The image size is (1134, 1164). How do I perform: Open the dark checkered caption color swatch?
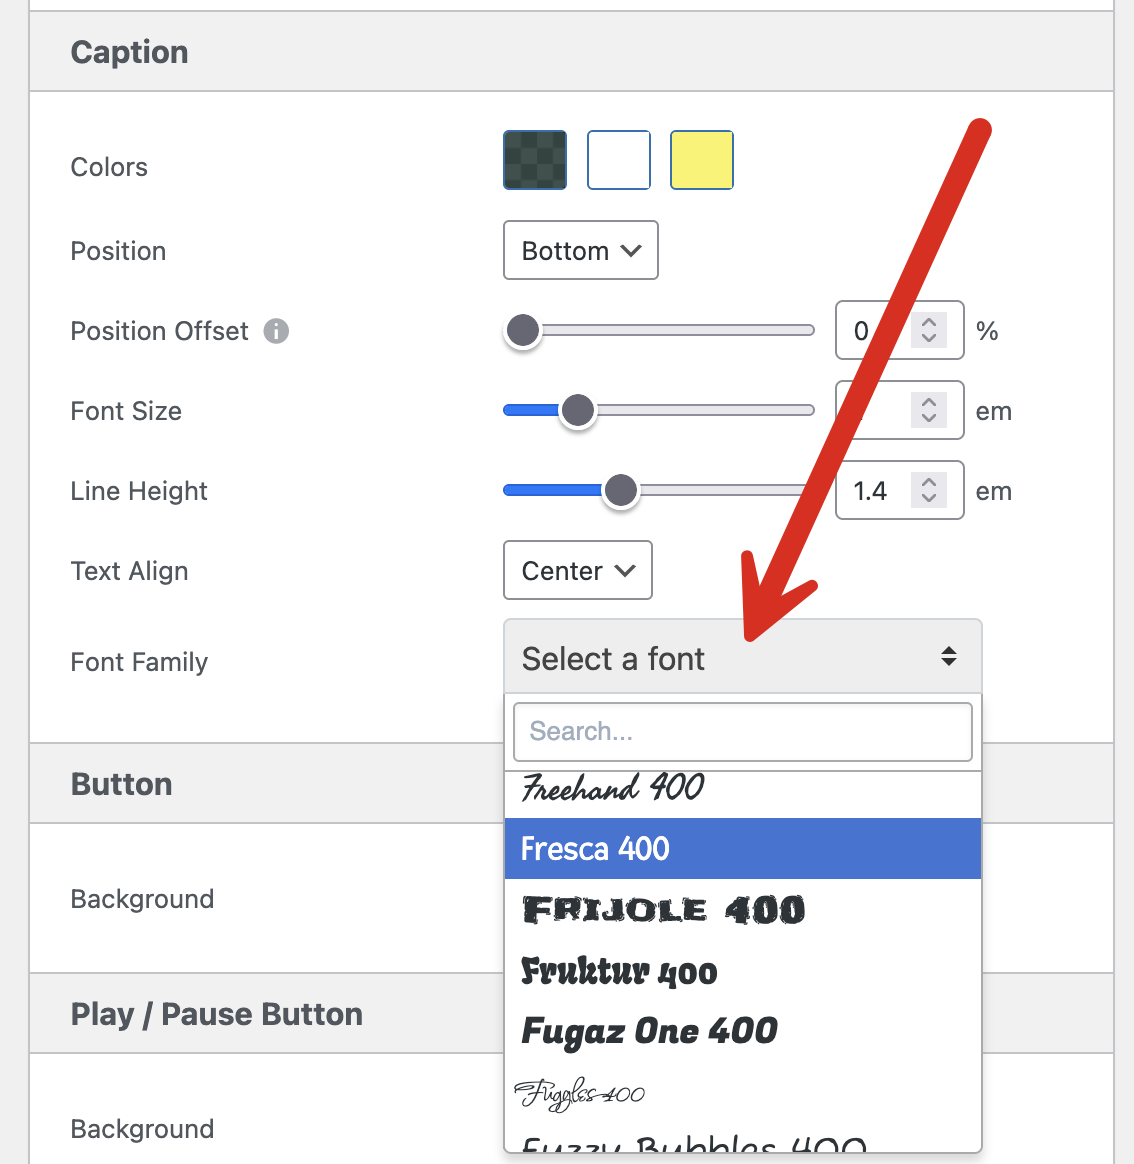click(x=535, y=160)
